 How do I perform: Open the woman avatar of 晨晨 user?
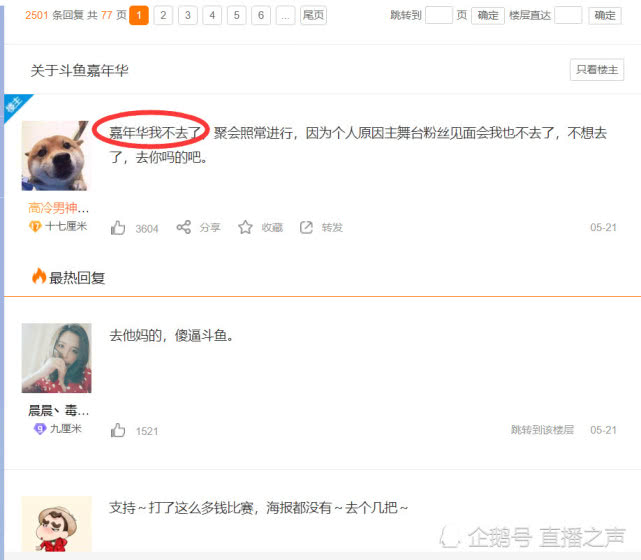(56, 358)
